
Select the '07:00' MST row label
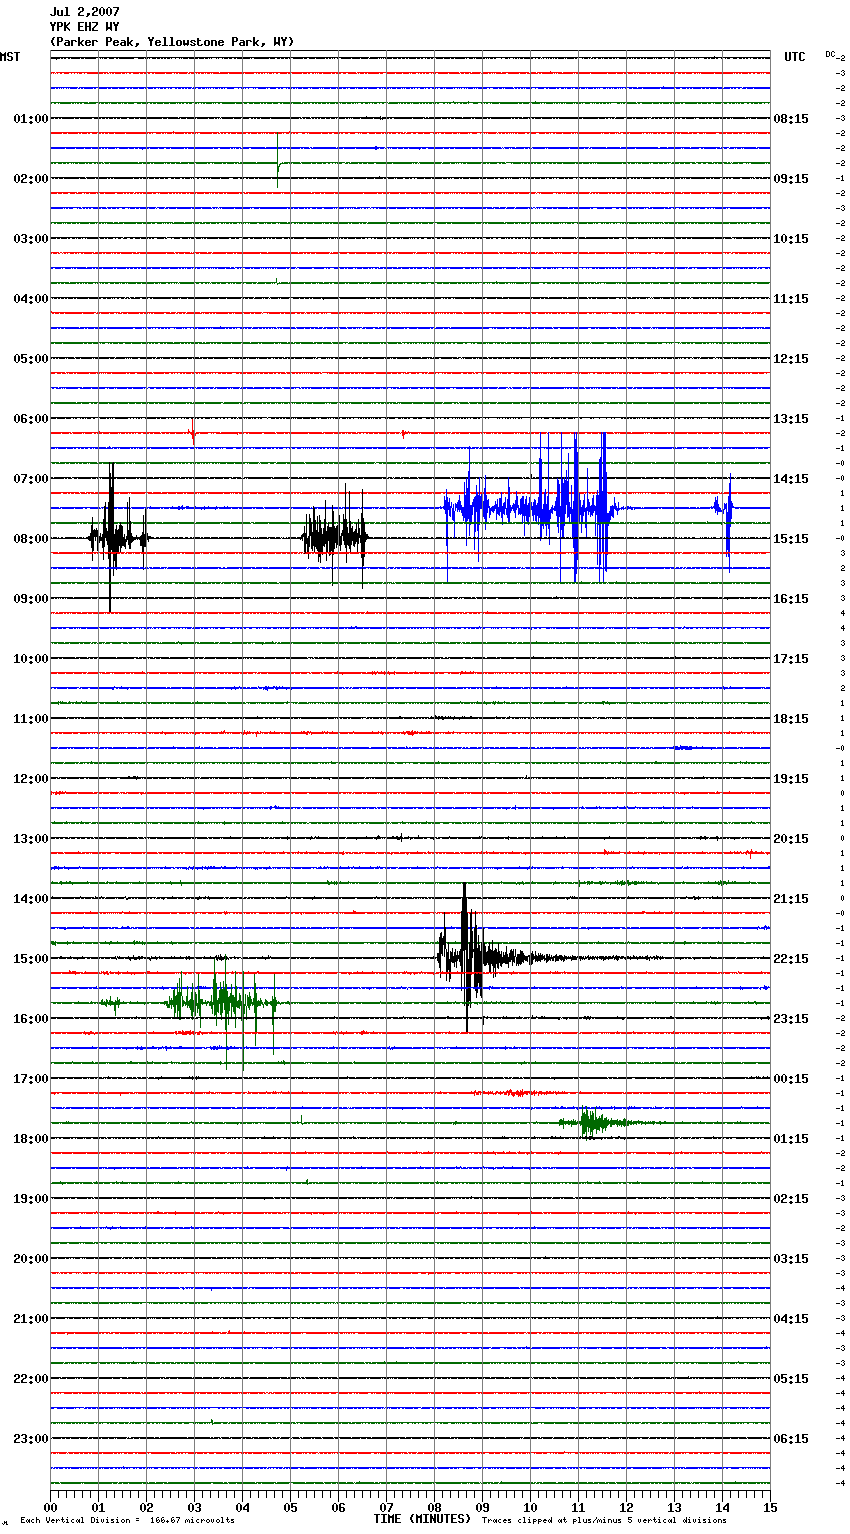31,479
